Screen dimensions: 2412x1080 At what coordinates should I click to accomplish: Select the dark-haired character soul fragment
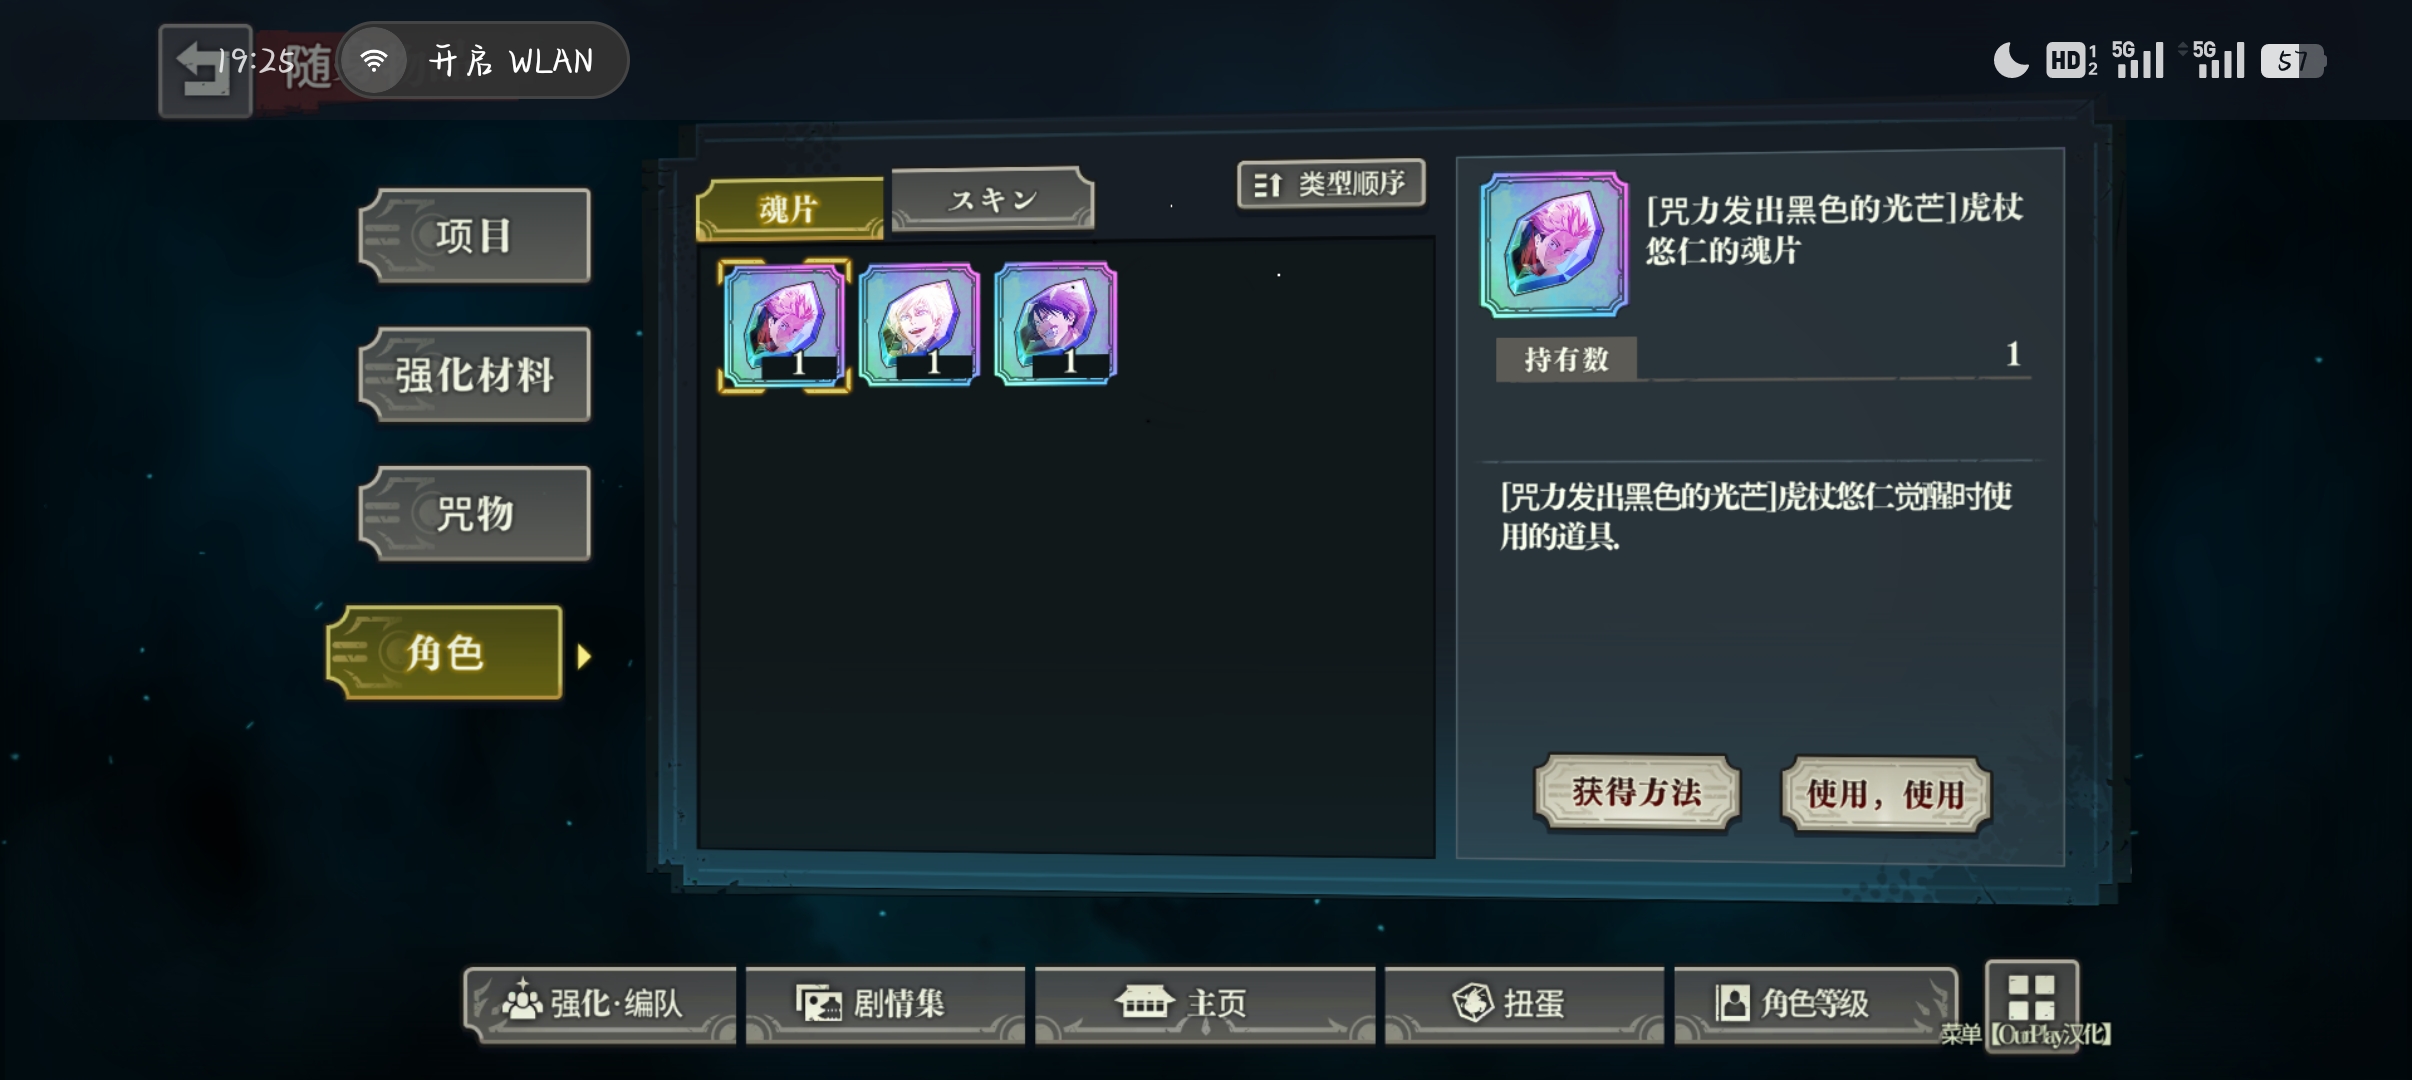pyautogui.click(x=1055, y=324)
